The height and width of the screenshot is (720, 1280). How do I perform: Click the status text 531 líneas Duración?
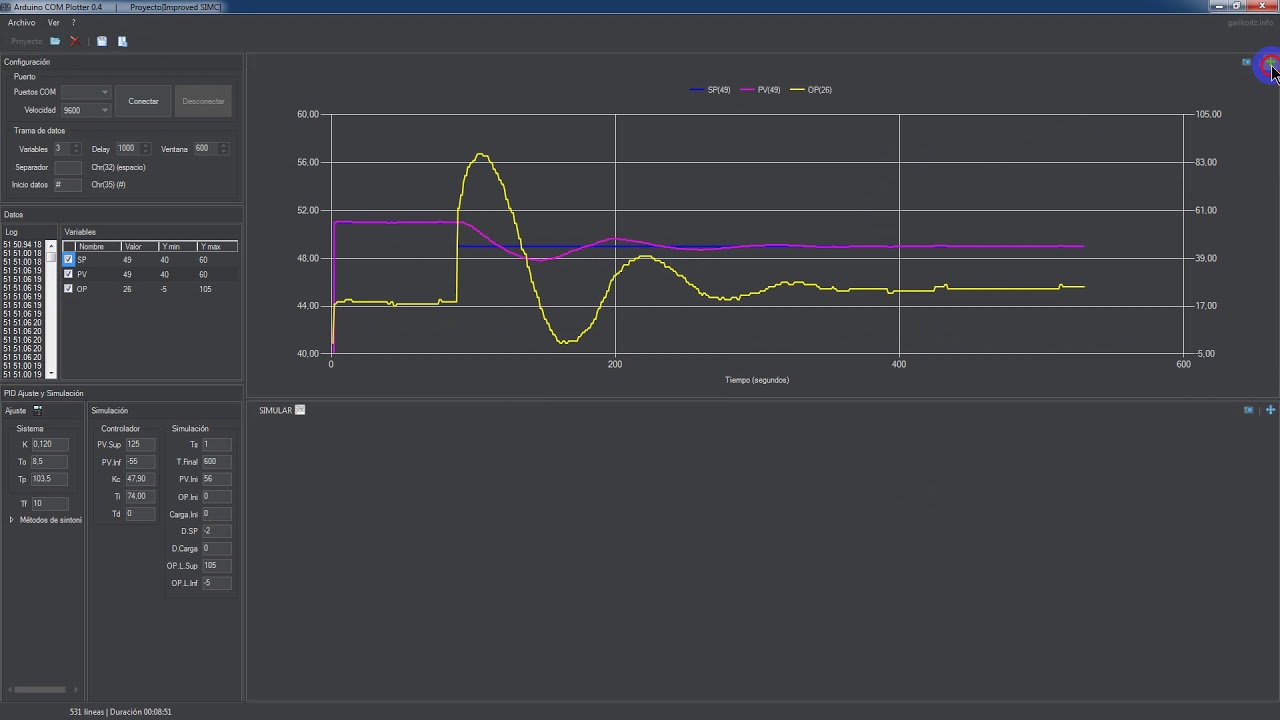click(x=120, y=712)
